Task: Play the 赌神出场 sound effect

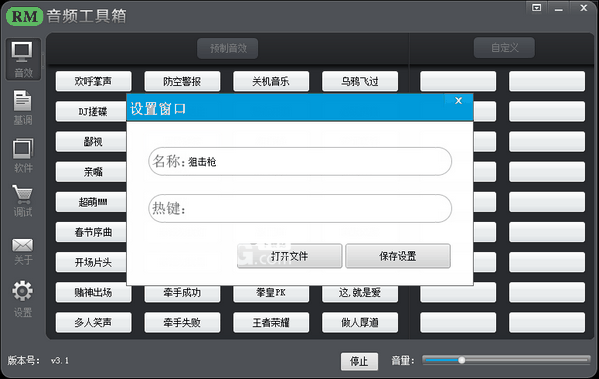Action: coord(94,293)
